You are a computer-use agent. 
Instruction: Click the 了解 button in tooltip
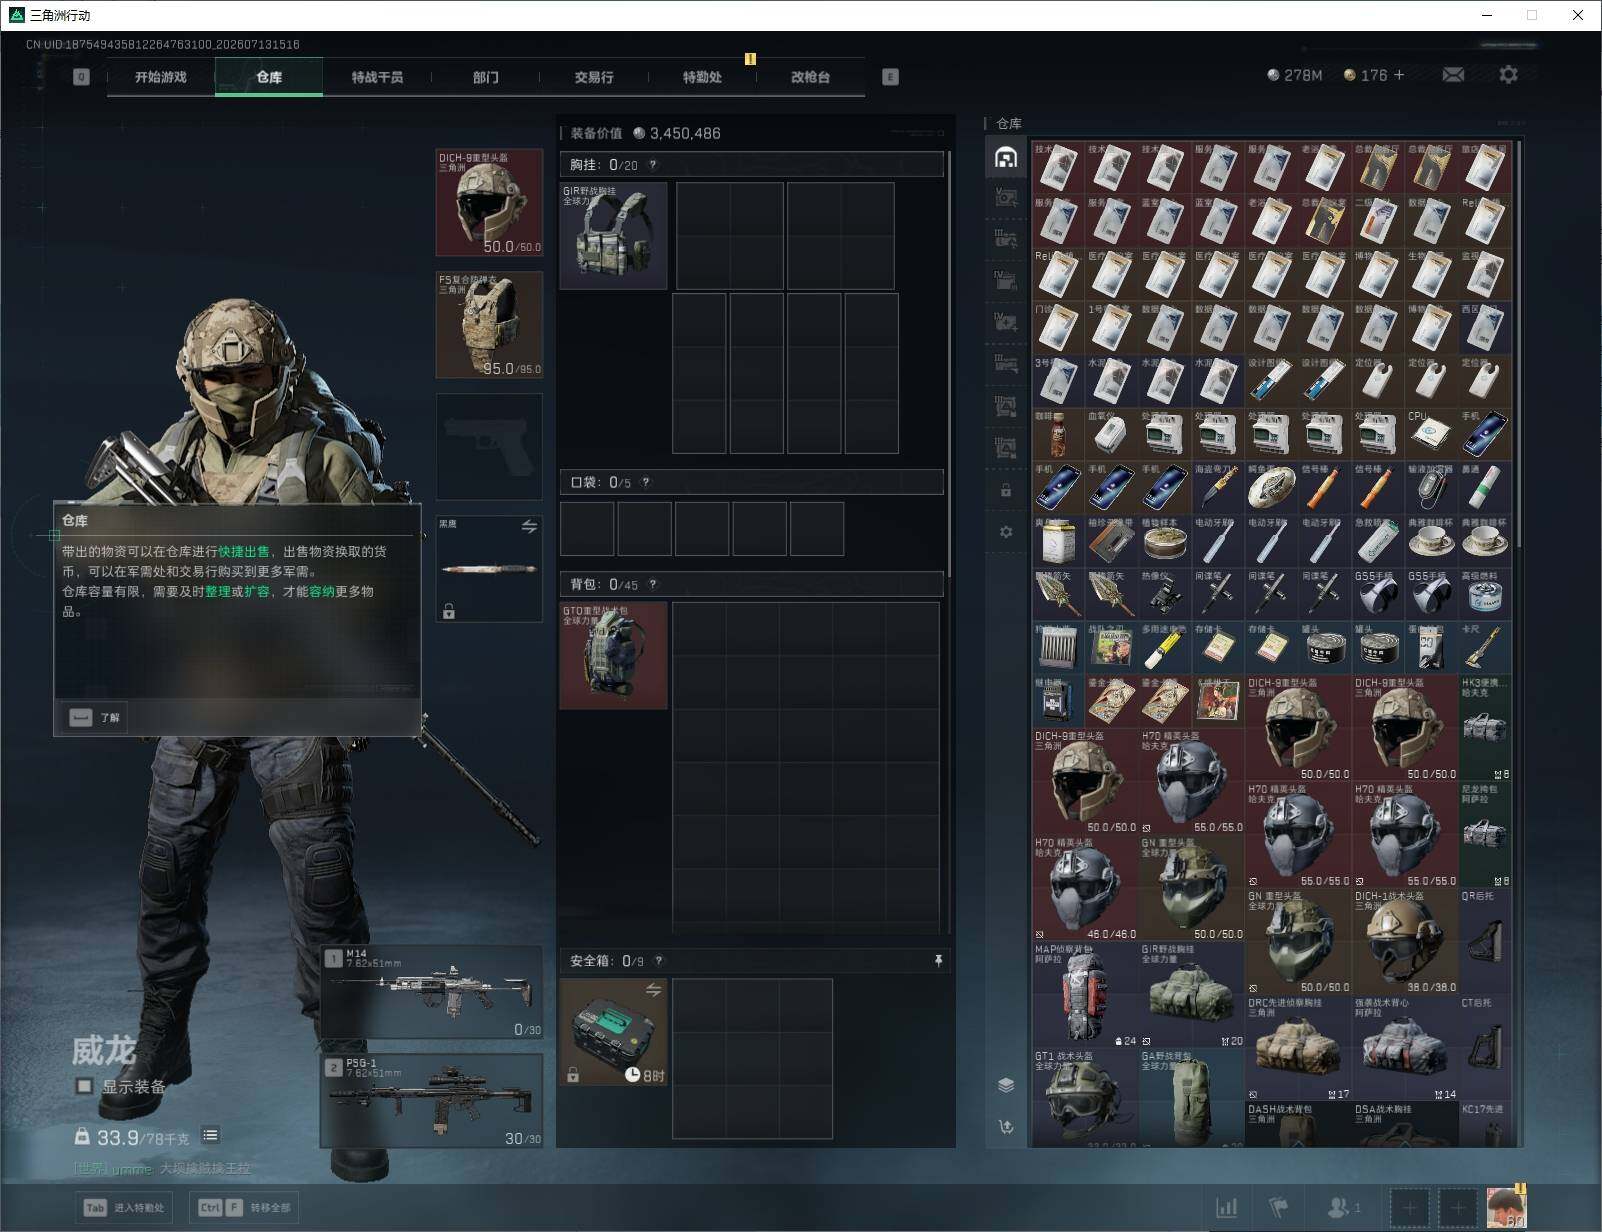tap(96, 717)
